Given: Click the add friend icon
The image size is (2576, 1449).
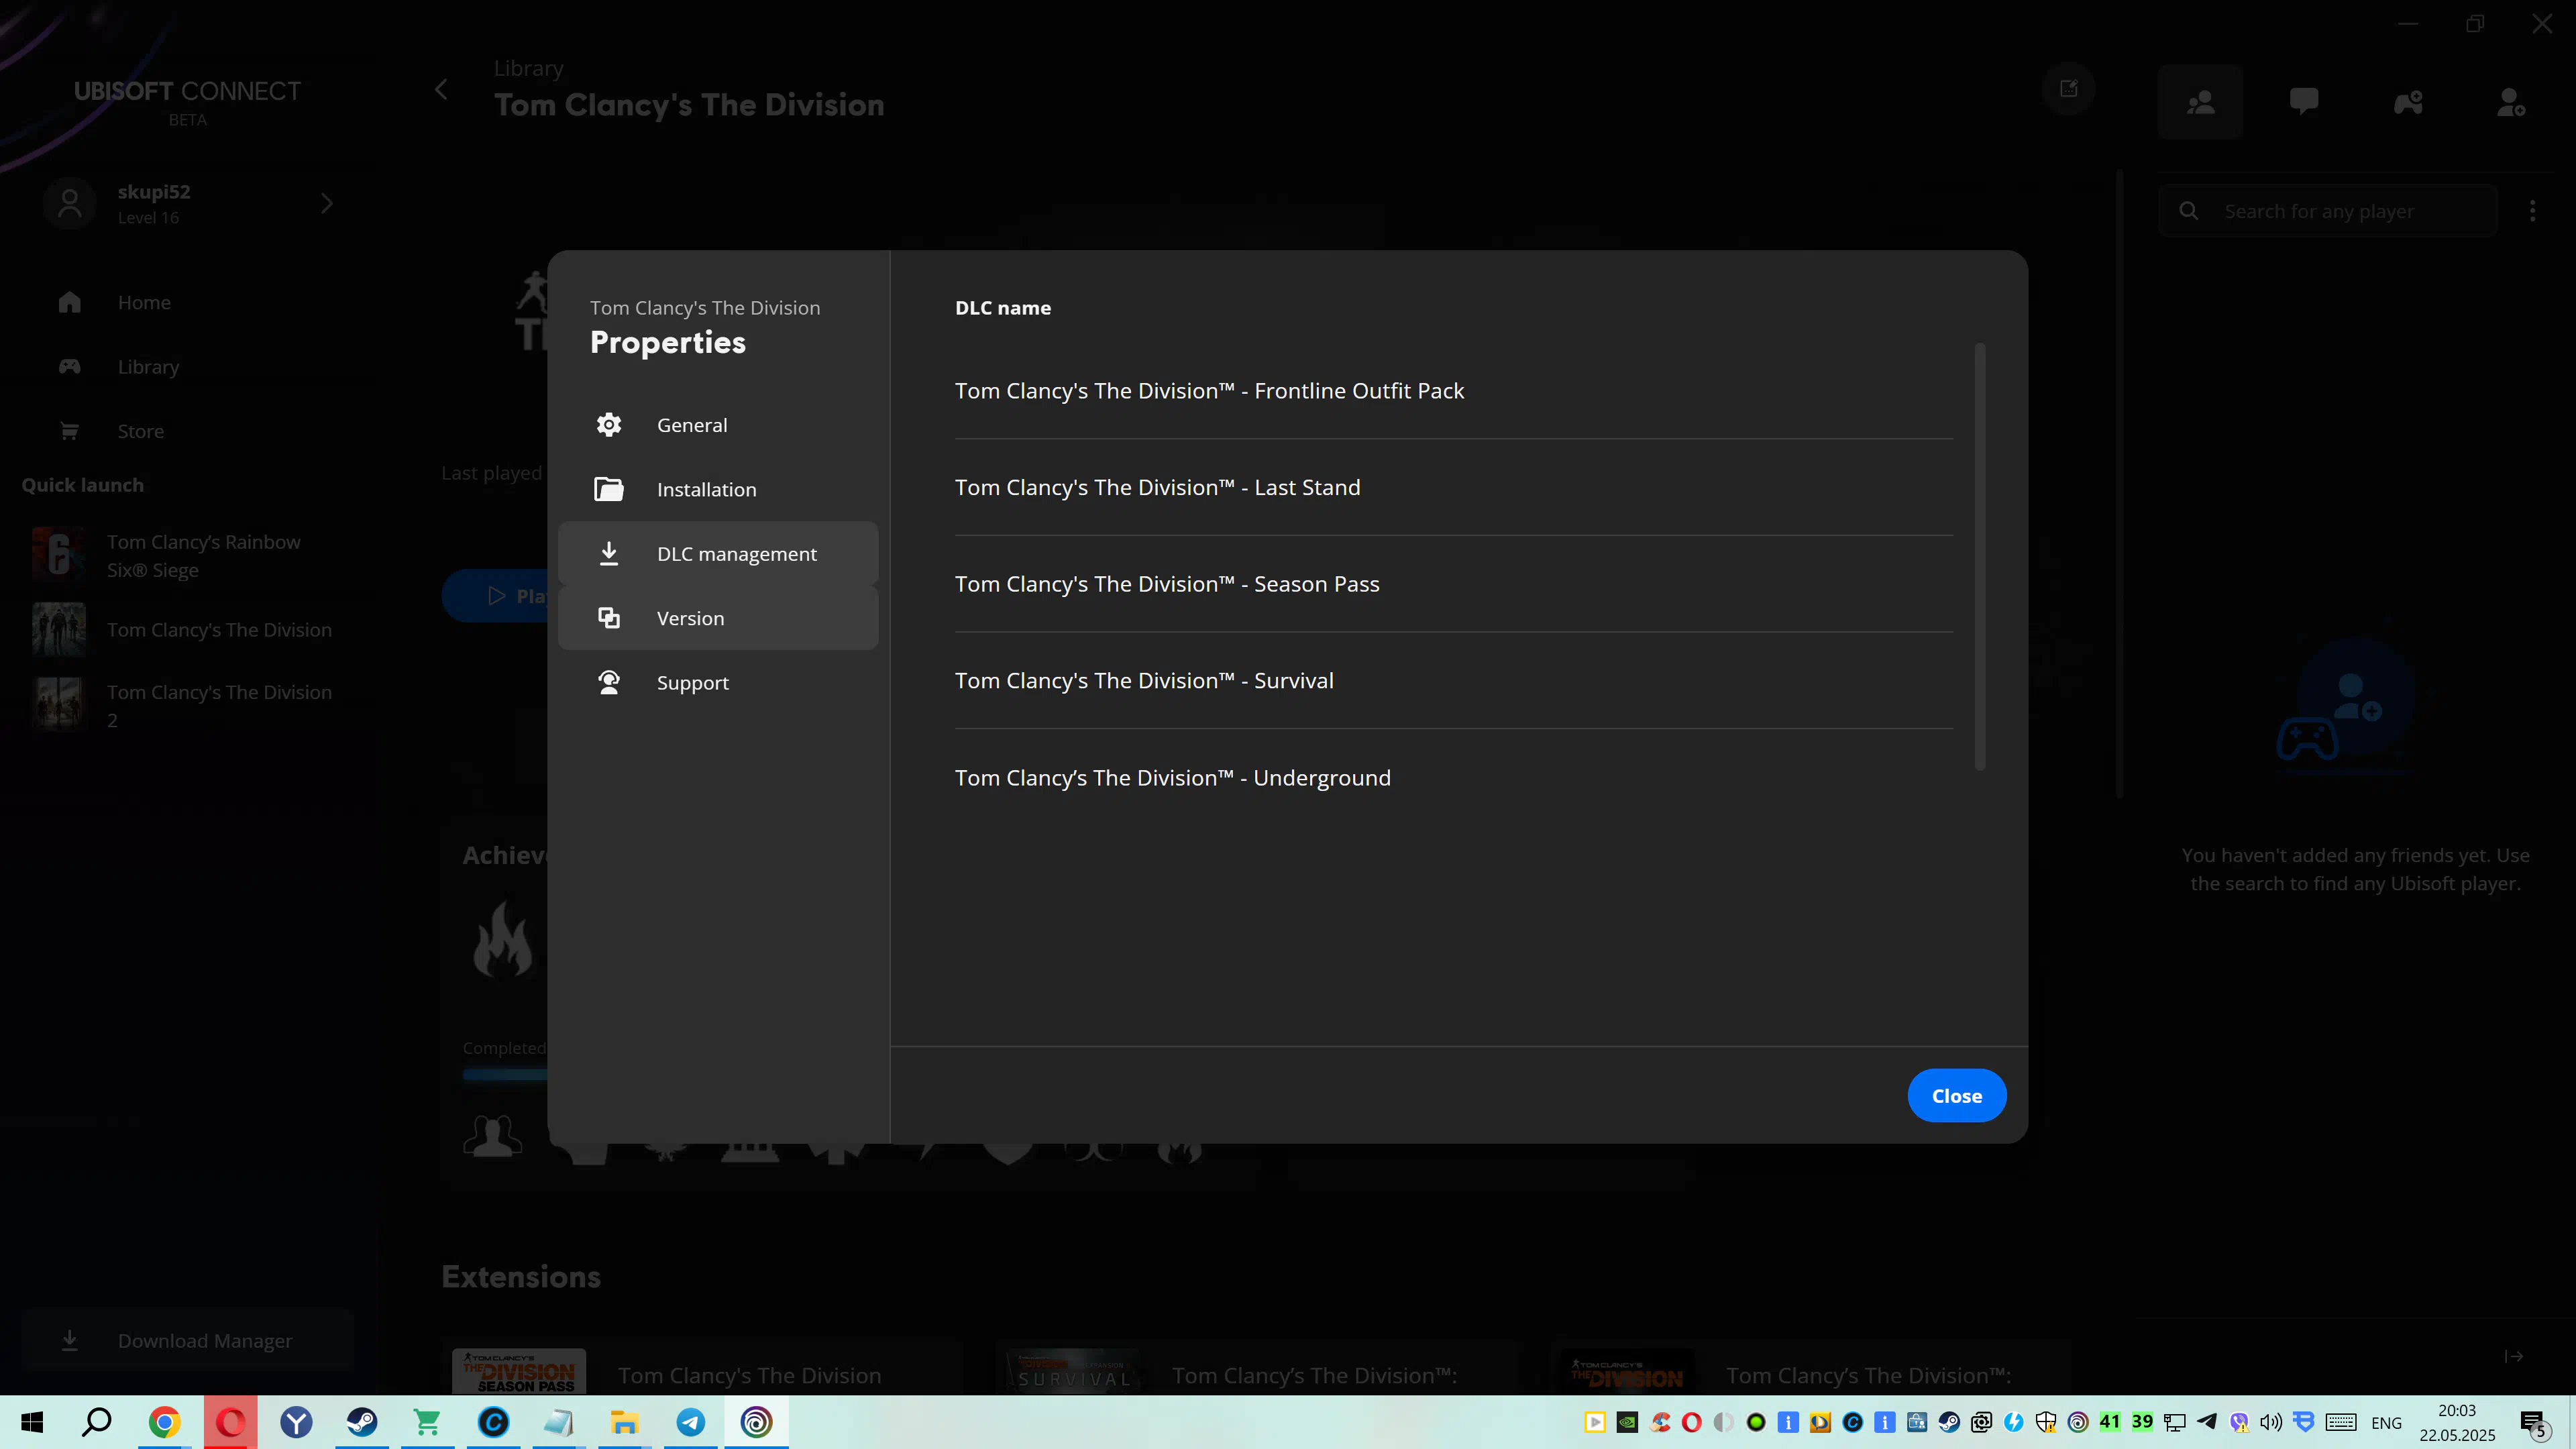Looking at the screenshot, I should 2512,102.
